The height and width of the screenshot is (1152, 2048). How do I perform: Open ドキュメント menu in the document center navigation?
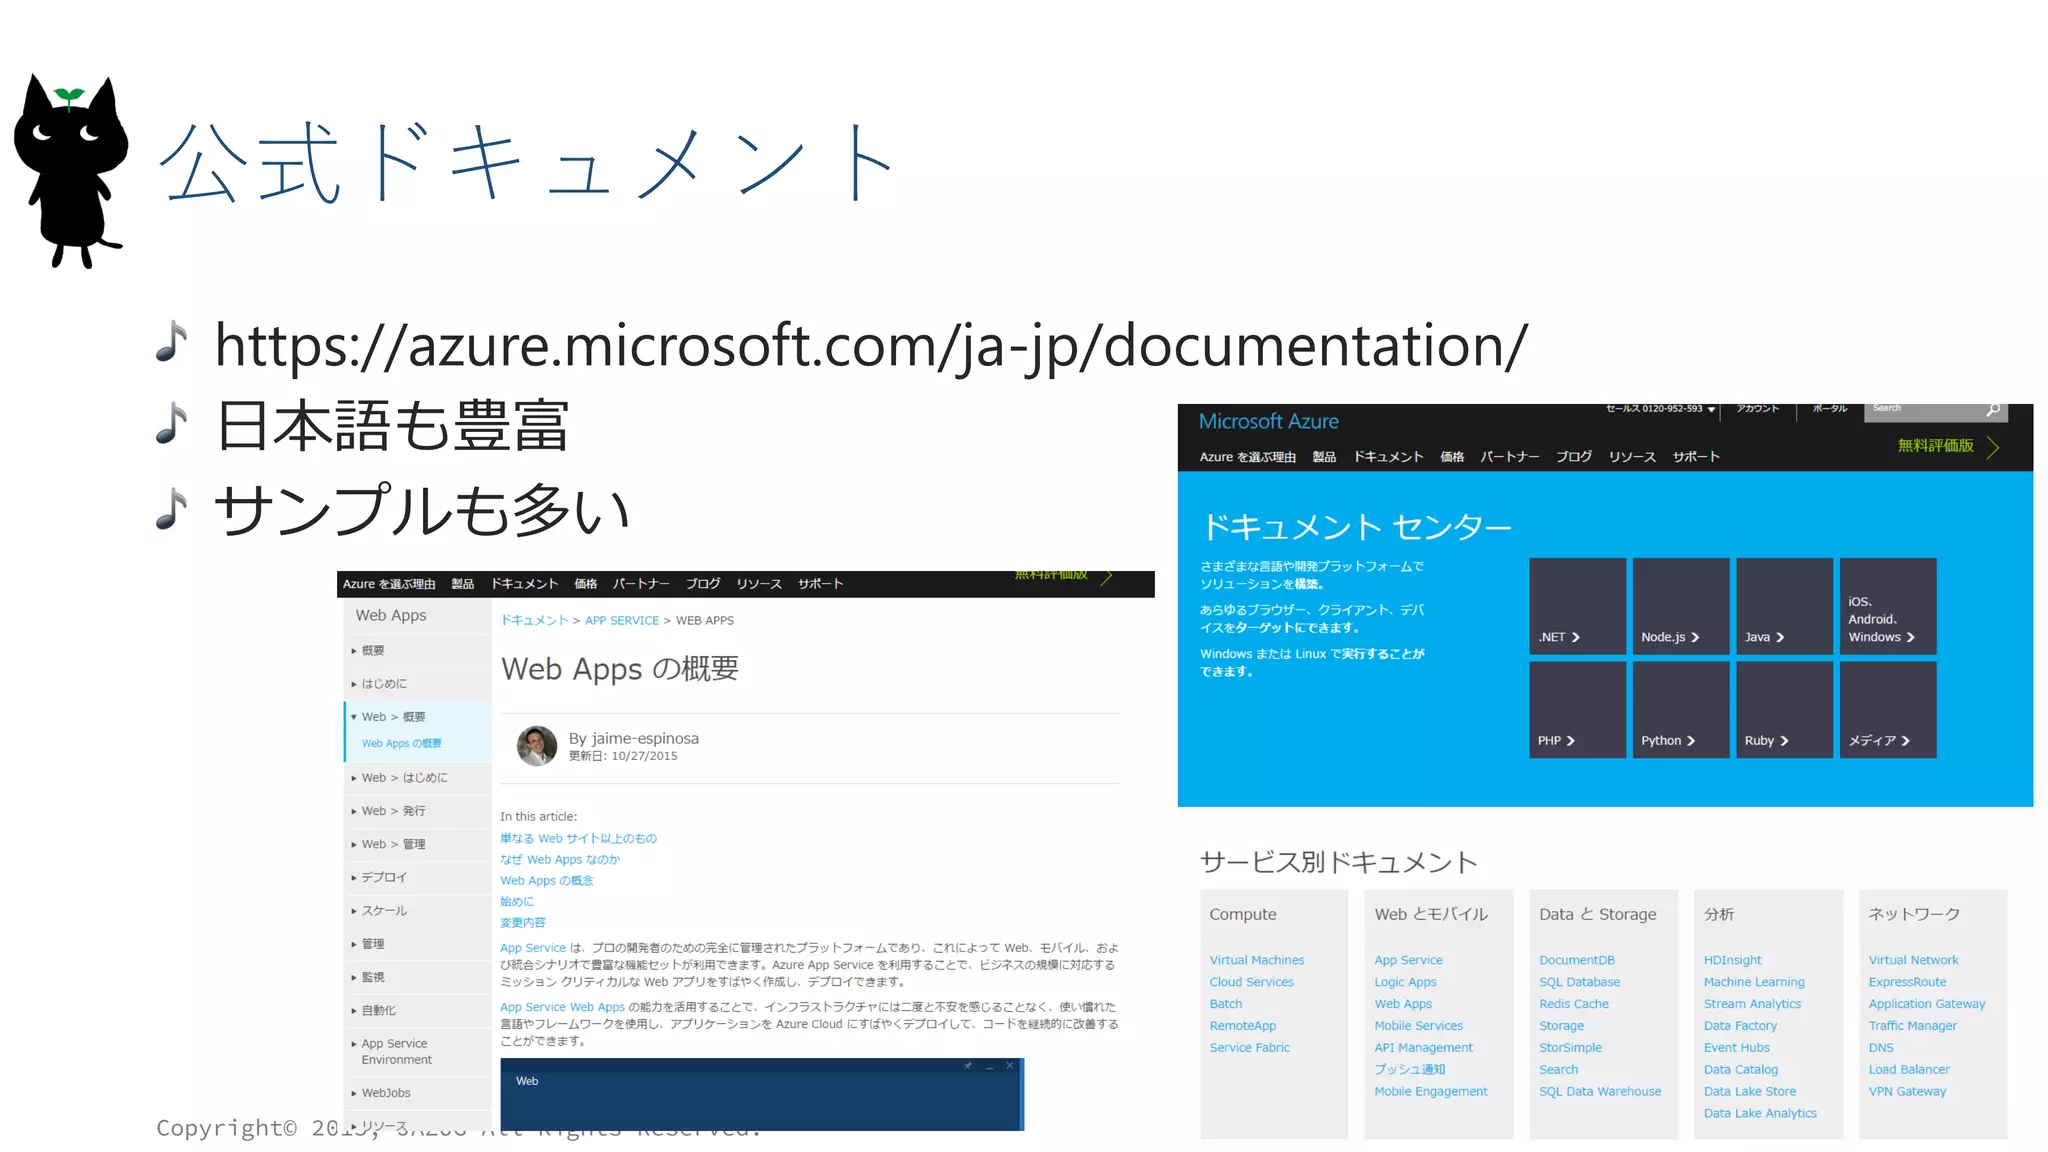(x=1388, y=457)
